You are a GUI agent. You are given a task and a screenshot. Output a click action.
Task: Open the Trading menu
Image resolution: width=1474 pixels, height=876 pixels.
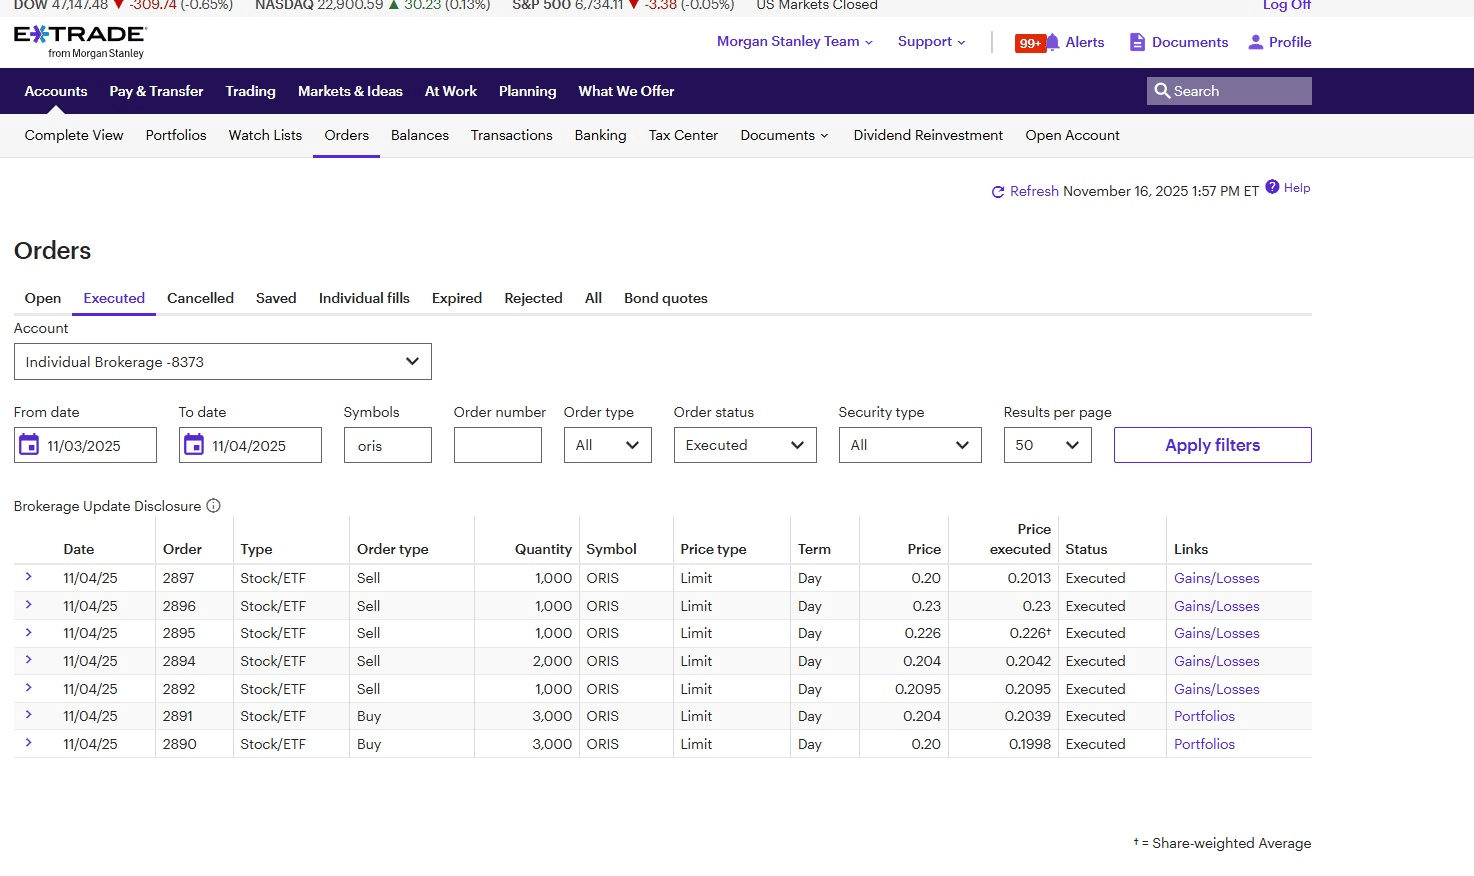[x=250, y=91]
